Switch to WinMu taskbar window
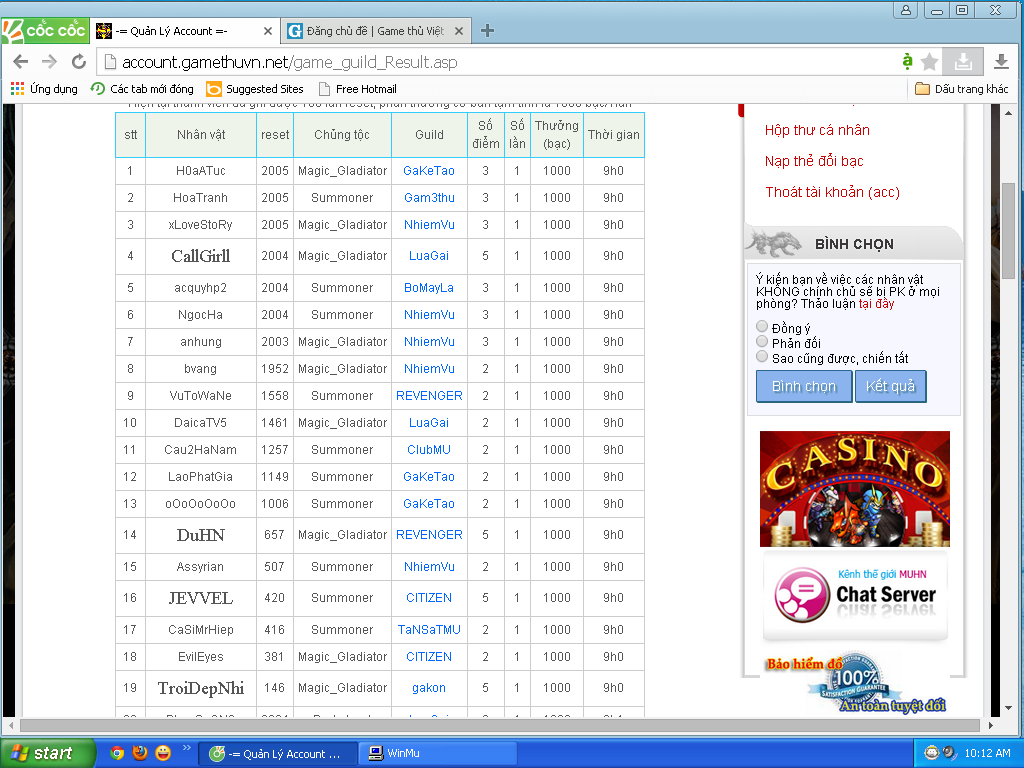The image size is (1024, 768). coord(438,754)
